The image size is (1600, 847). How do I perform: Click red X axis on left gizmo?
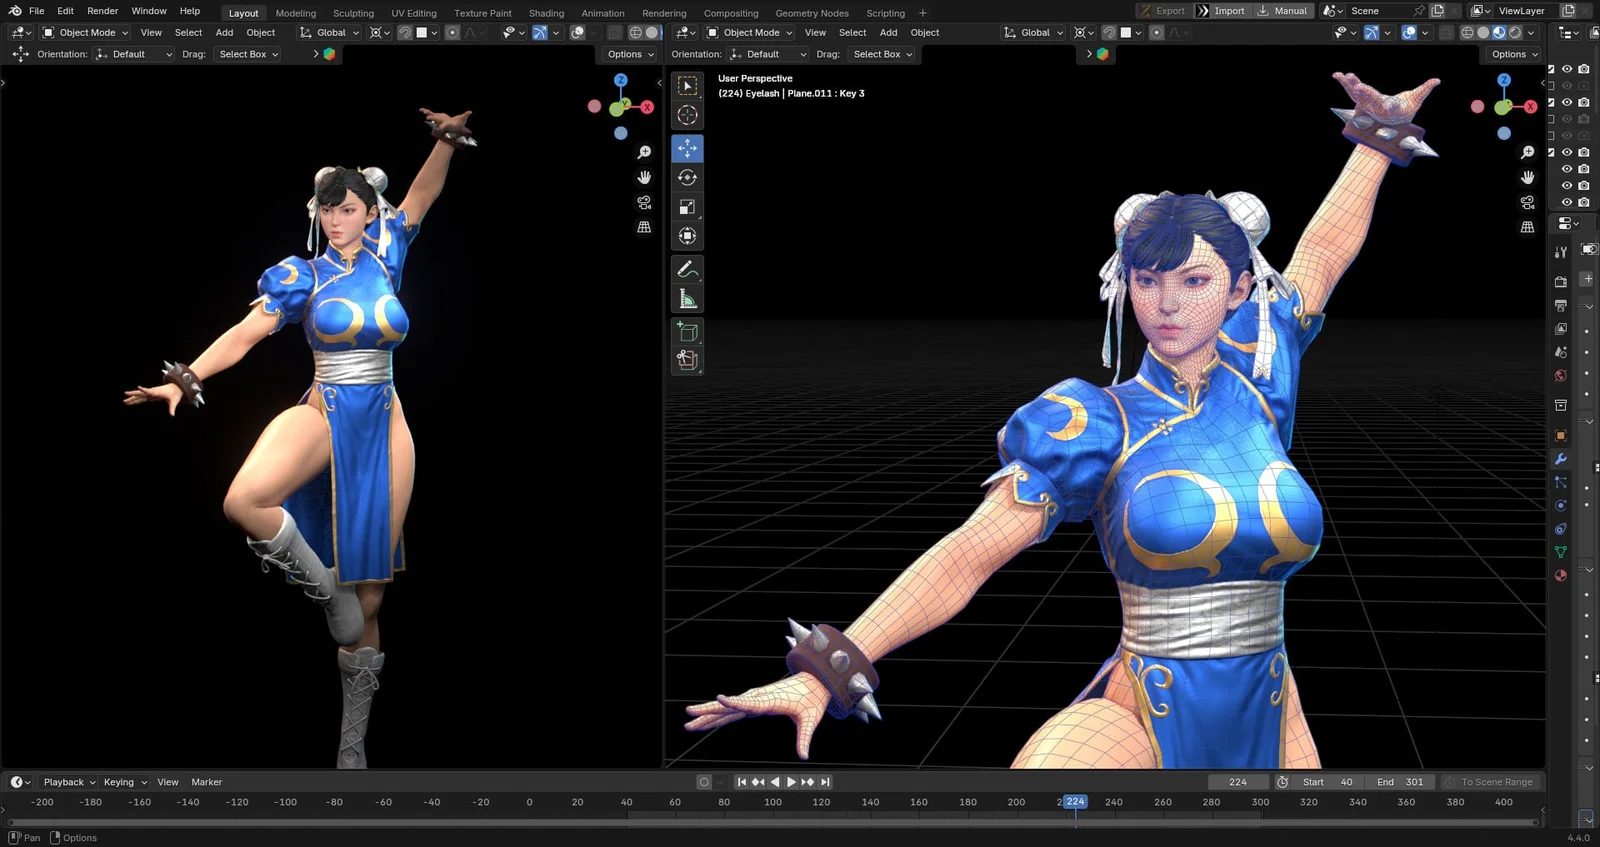(647, 107)
